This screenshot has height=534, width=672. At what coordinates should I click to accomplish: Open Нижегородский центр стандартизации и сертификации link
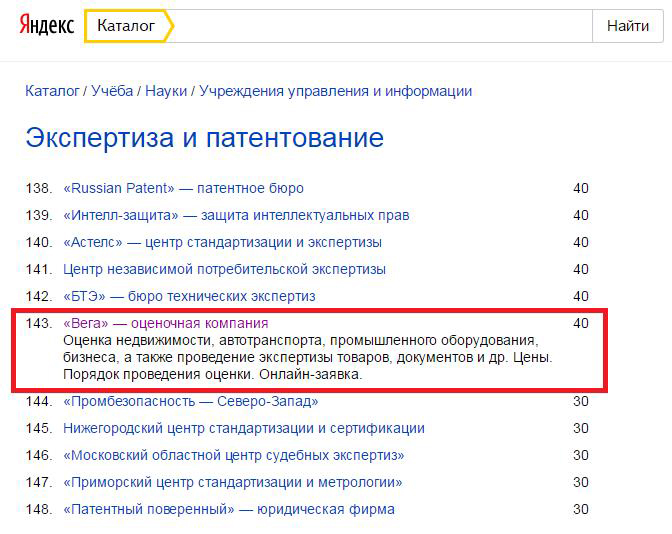(x=244, y=428)
